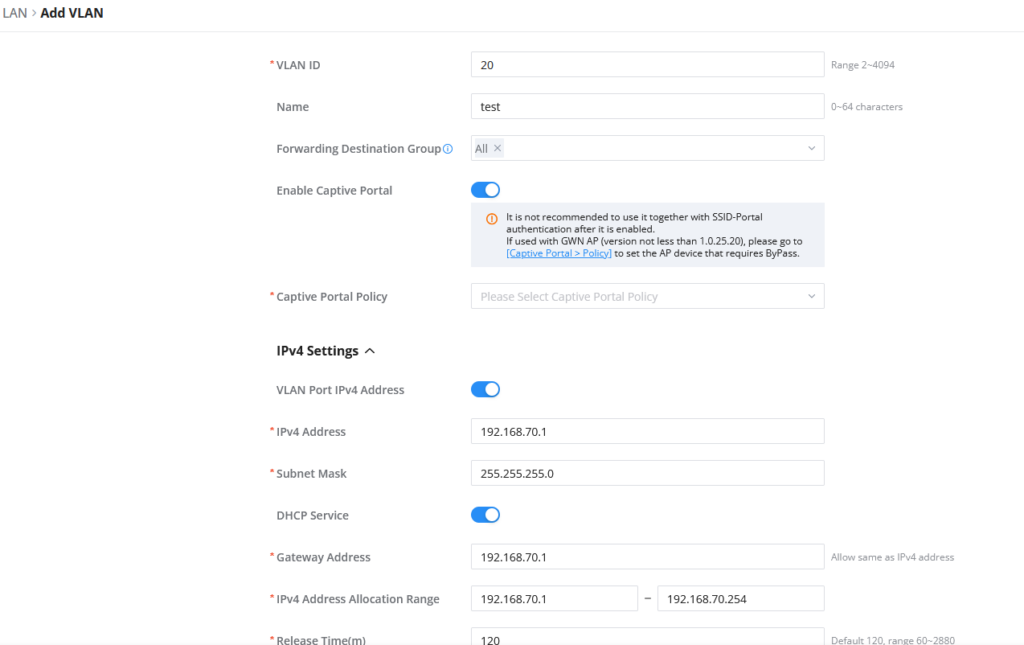The image size is (1024, 645).
Task: Open the Captive Portal Policy dropdown
Action: [x=647, y=296]
